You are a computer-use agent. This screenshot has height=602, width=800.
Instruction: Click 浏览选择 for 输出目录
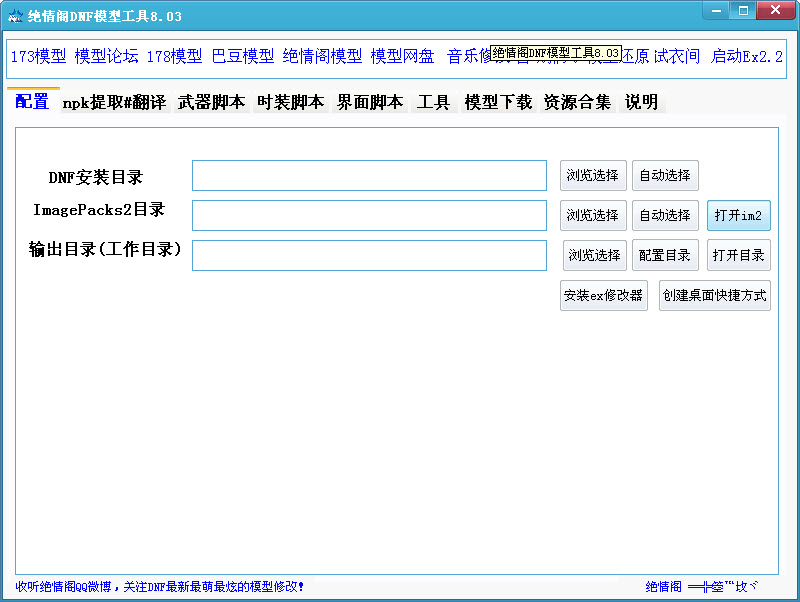coord(594,255)
